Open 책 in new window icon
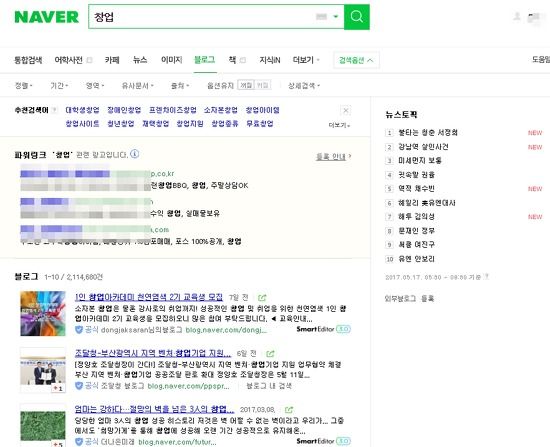 242,60
